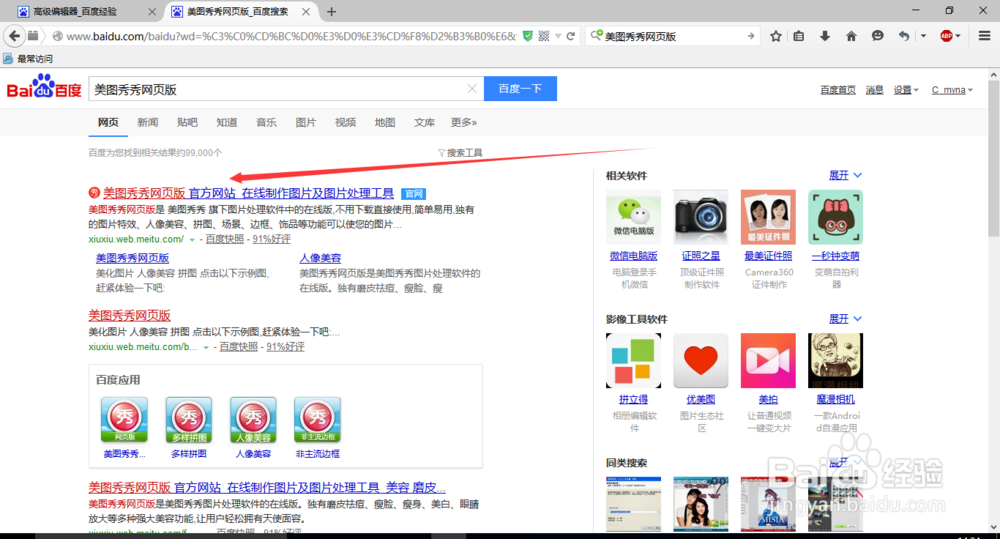Open the address bar history dropdown arrow
Image resolution: width=1000 pixels, height=539 pixels.
pyautogui.click(x=558, y=36)
